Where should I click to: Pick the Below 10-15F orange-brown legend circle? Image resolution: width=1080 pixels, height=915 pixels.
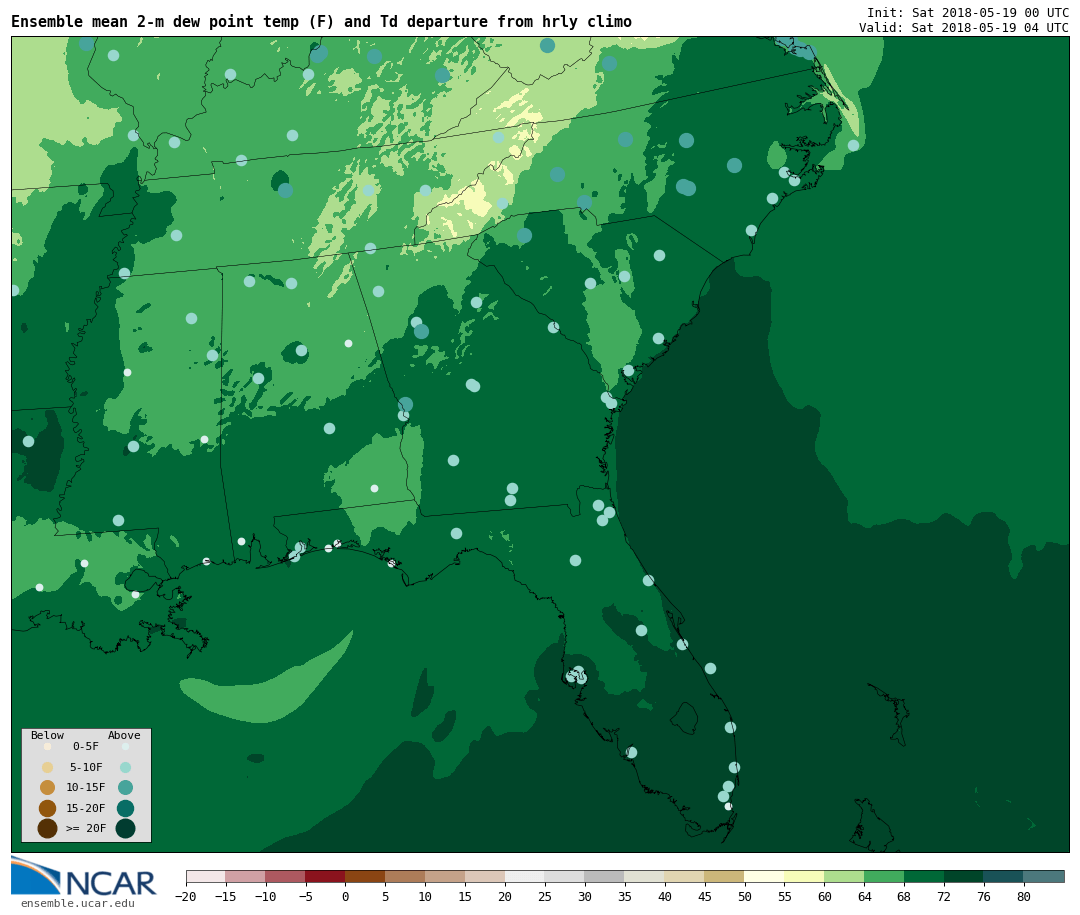pos(48,788)
